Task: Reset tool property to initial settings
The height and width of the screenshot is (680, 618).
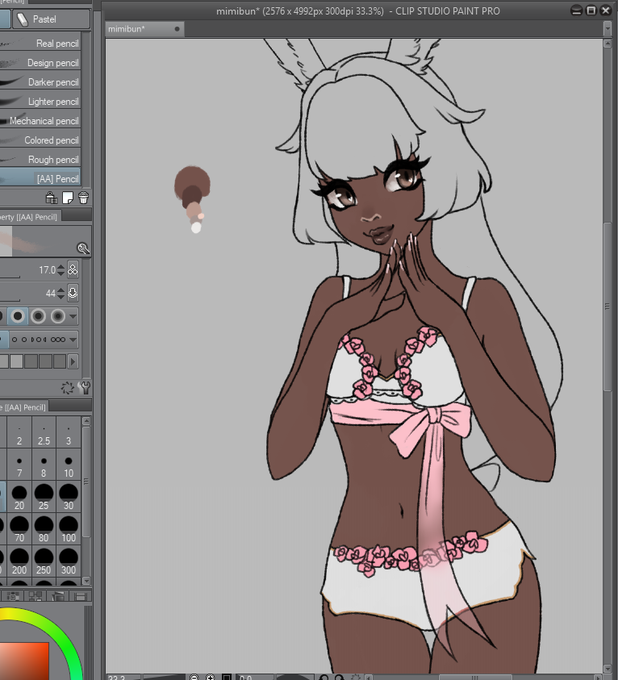Action: coord(67,387)
